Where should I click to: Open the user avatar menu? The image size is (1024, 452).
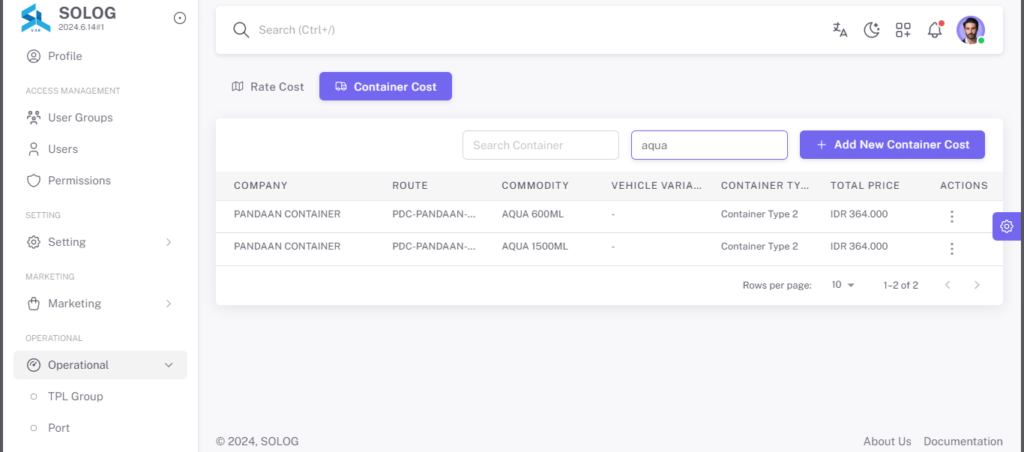tap(970, 30)
